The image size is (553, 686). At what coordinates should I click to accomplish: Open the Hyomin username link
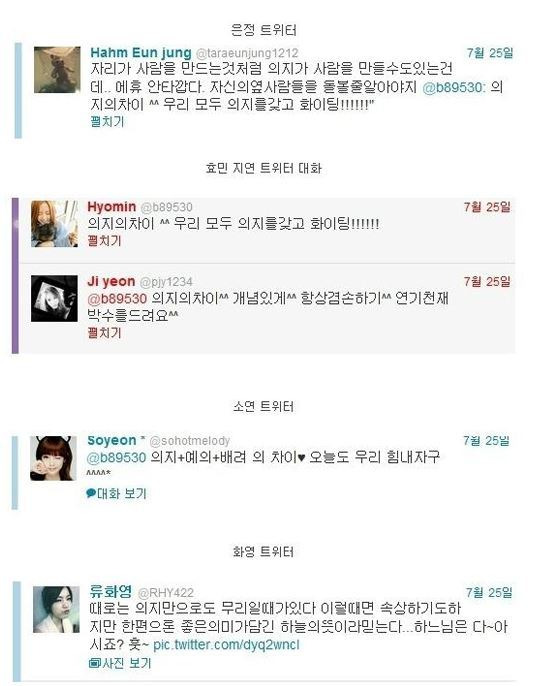click(112, 206)
